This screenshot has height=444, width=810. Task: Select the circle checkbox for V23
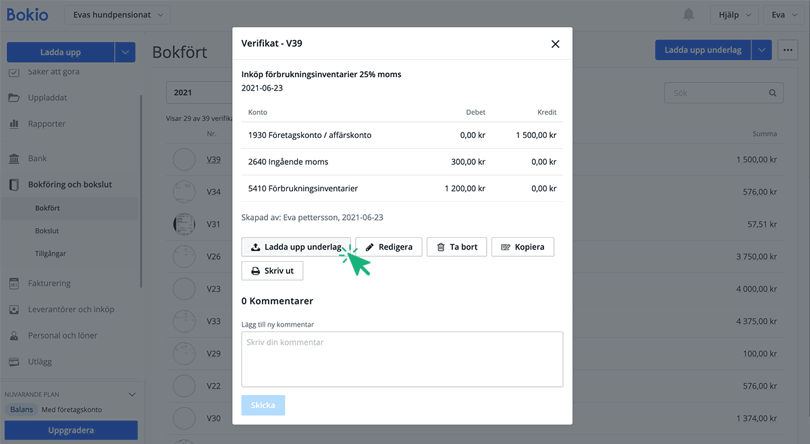point(184,289)
